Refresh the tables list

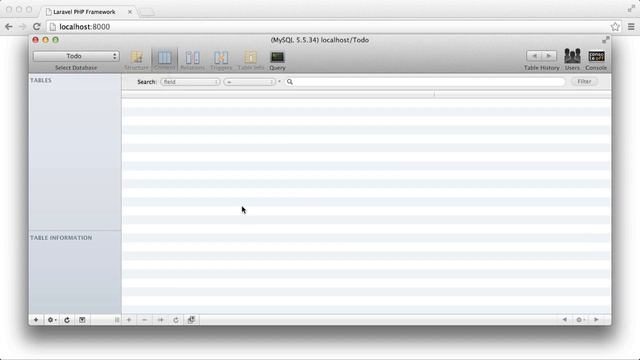(67, 320)
